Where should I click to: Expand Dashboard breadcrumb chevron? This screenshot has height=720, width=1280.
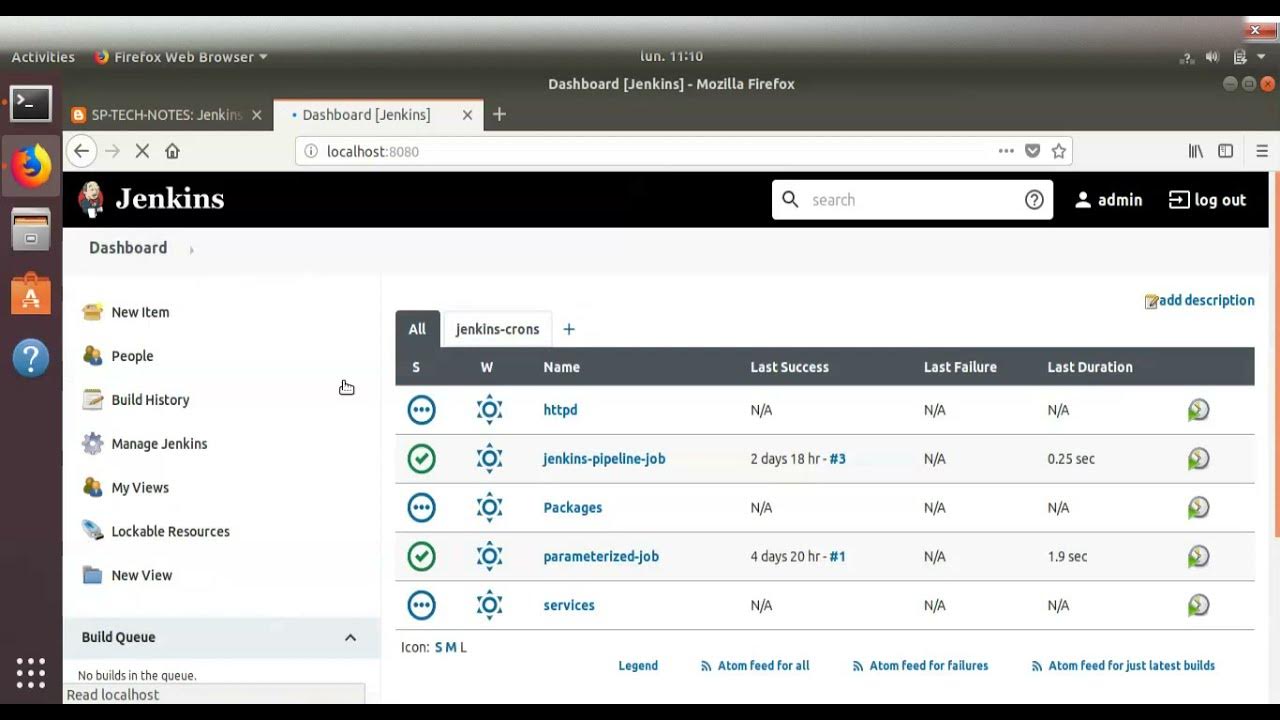click(x=191, y=249)
